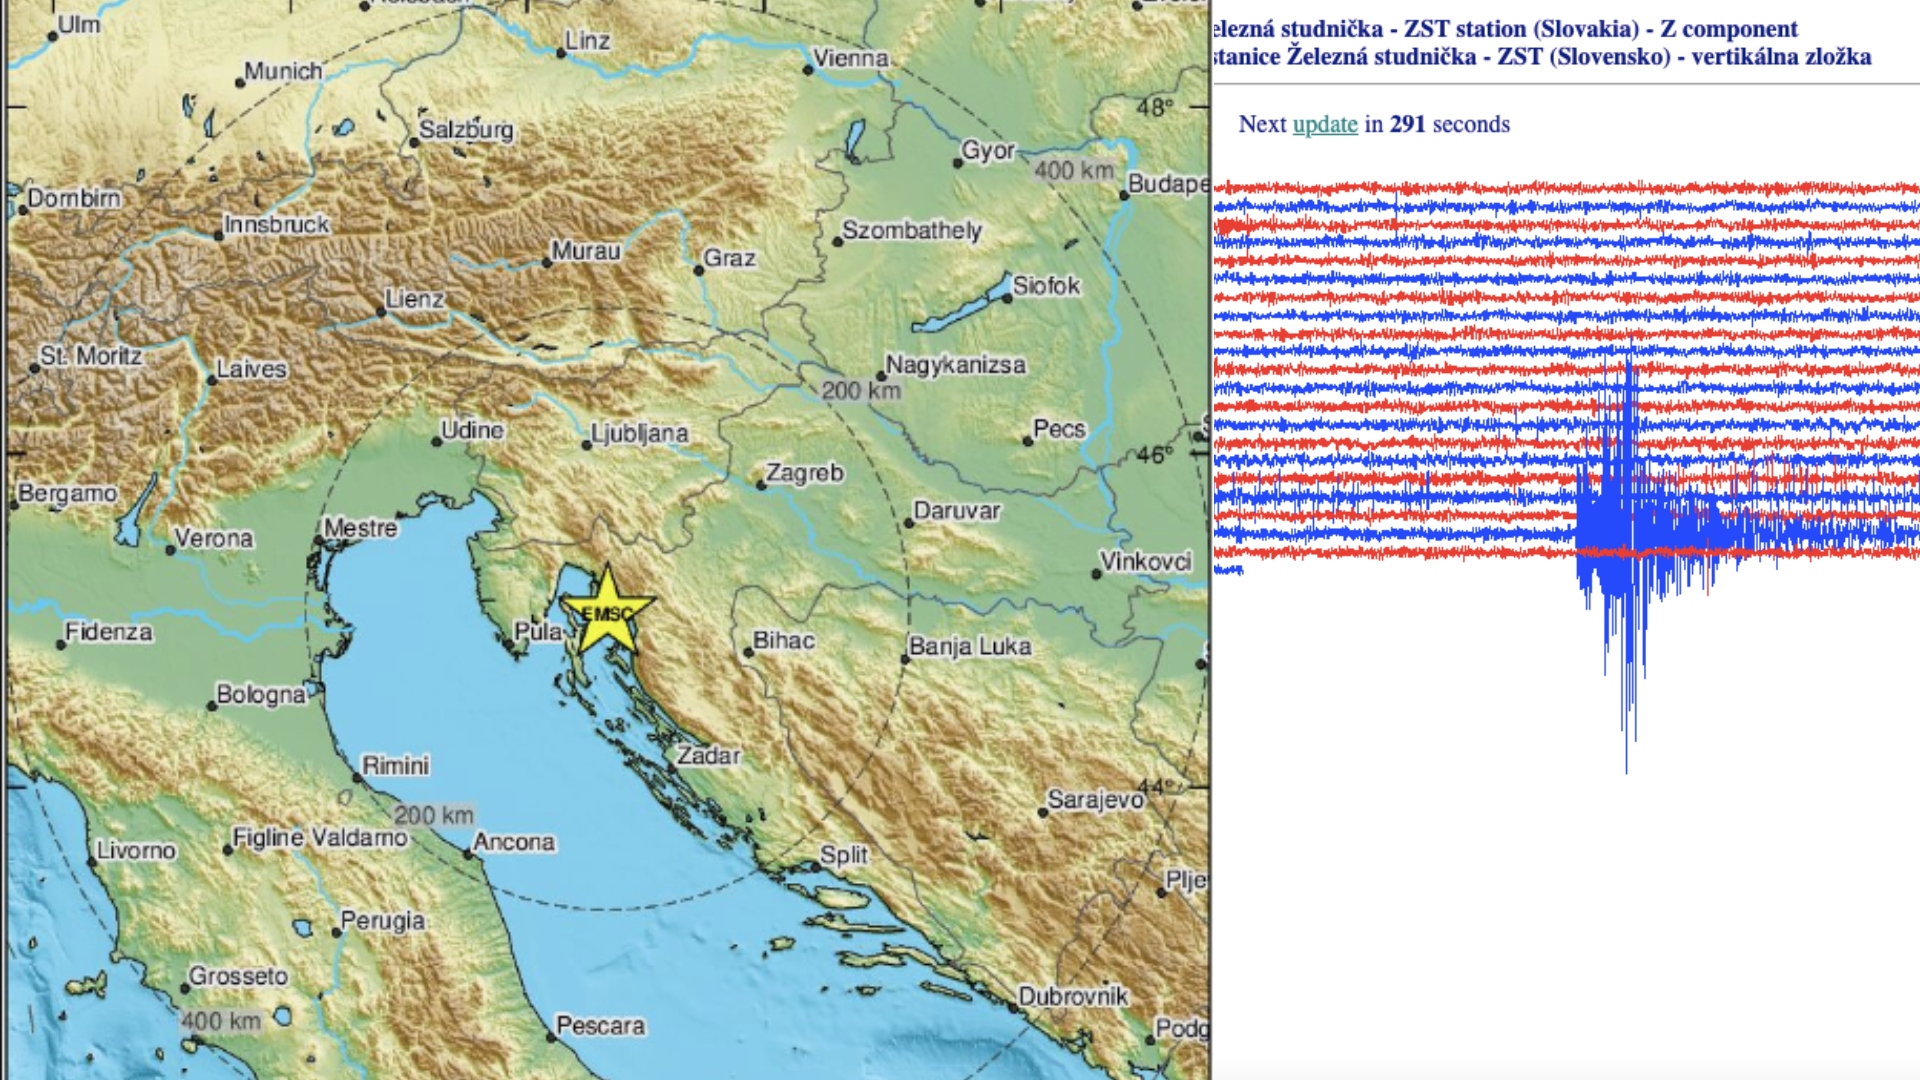Viewport: 1920px width, 1080px height.
Task: Click the 'update' hyperlink
Action: tap(1325, 124)
